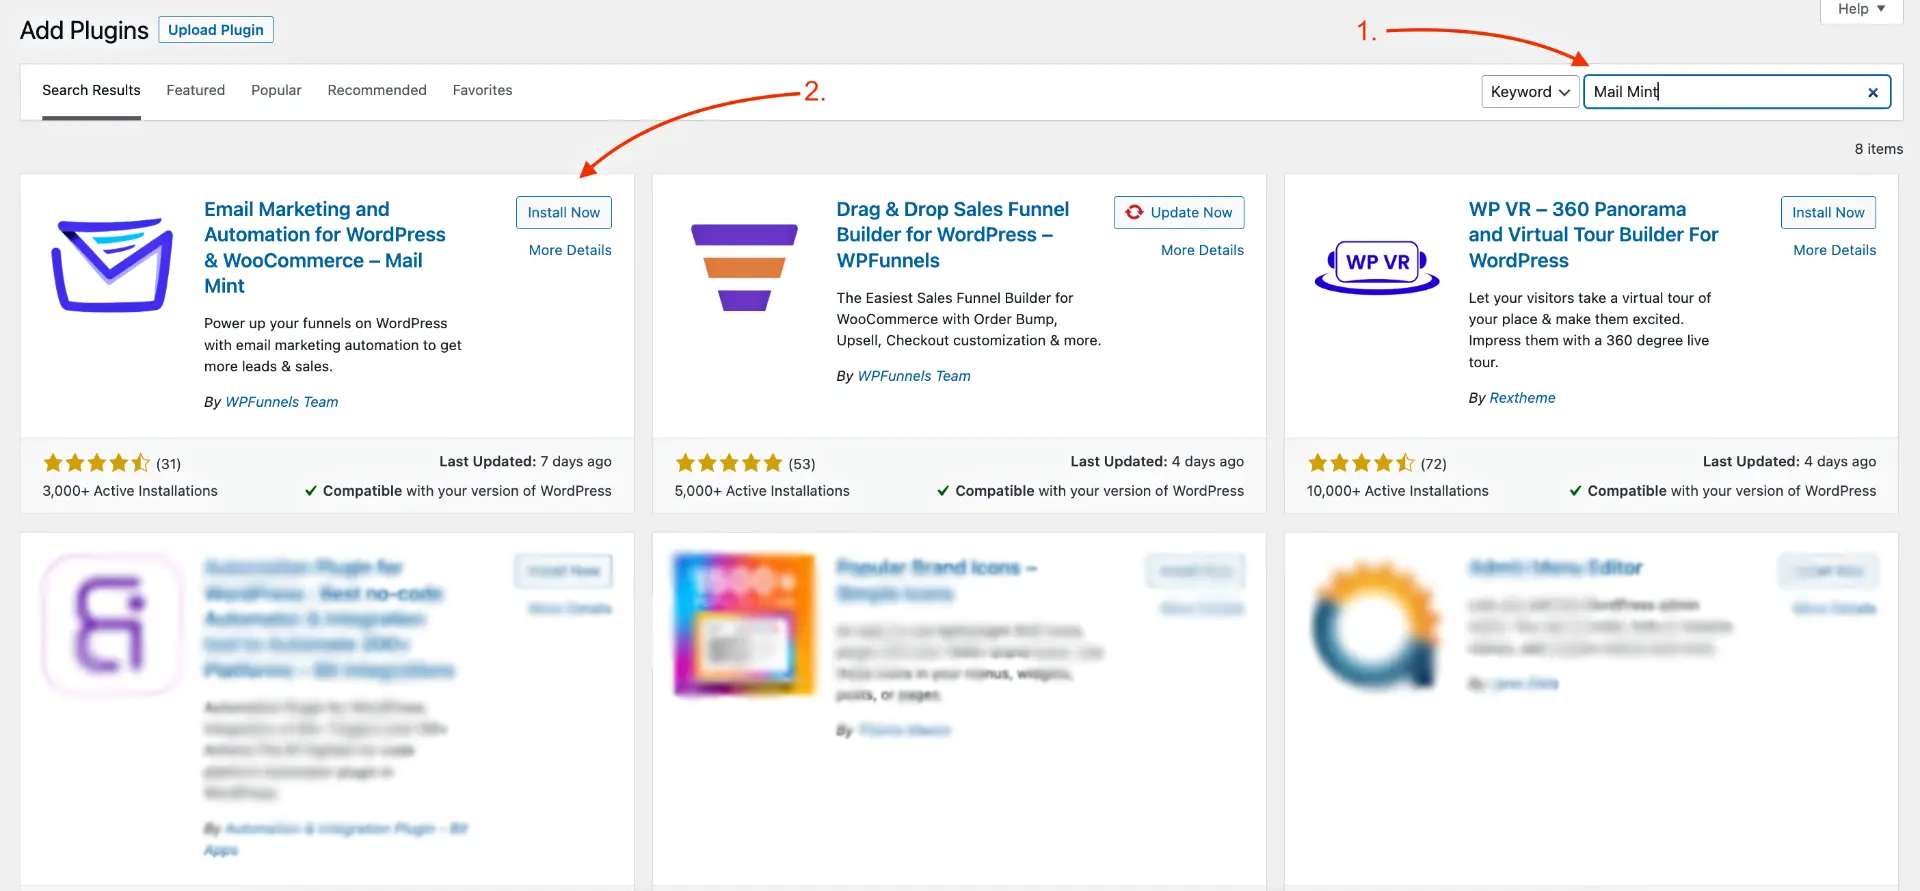This screenshot has width=1920, height=891.
Task: Open the Keyword search type dropdown
Action: 1530,92
